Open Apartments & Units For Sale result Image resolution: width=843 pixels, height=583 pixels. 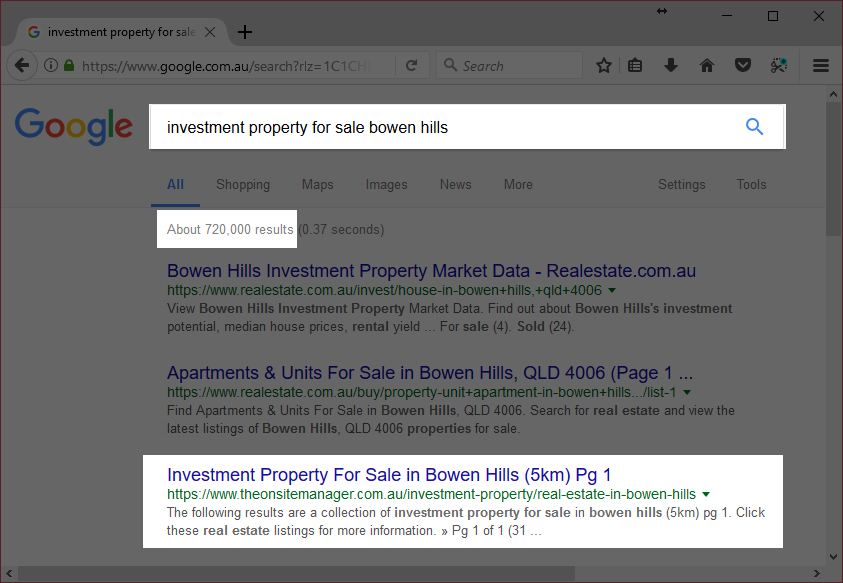point(430,373)
